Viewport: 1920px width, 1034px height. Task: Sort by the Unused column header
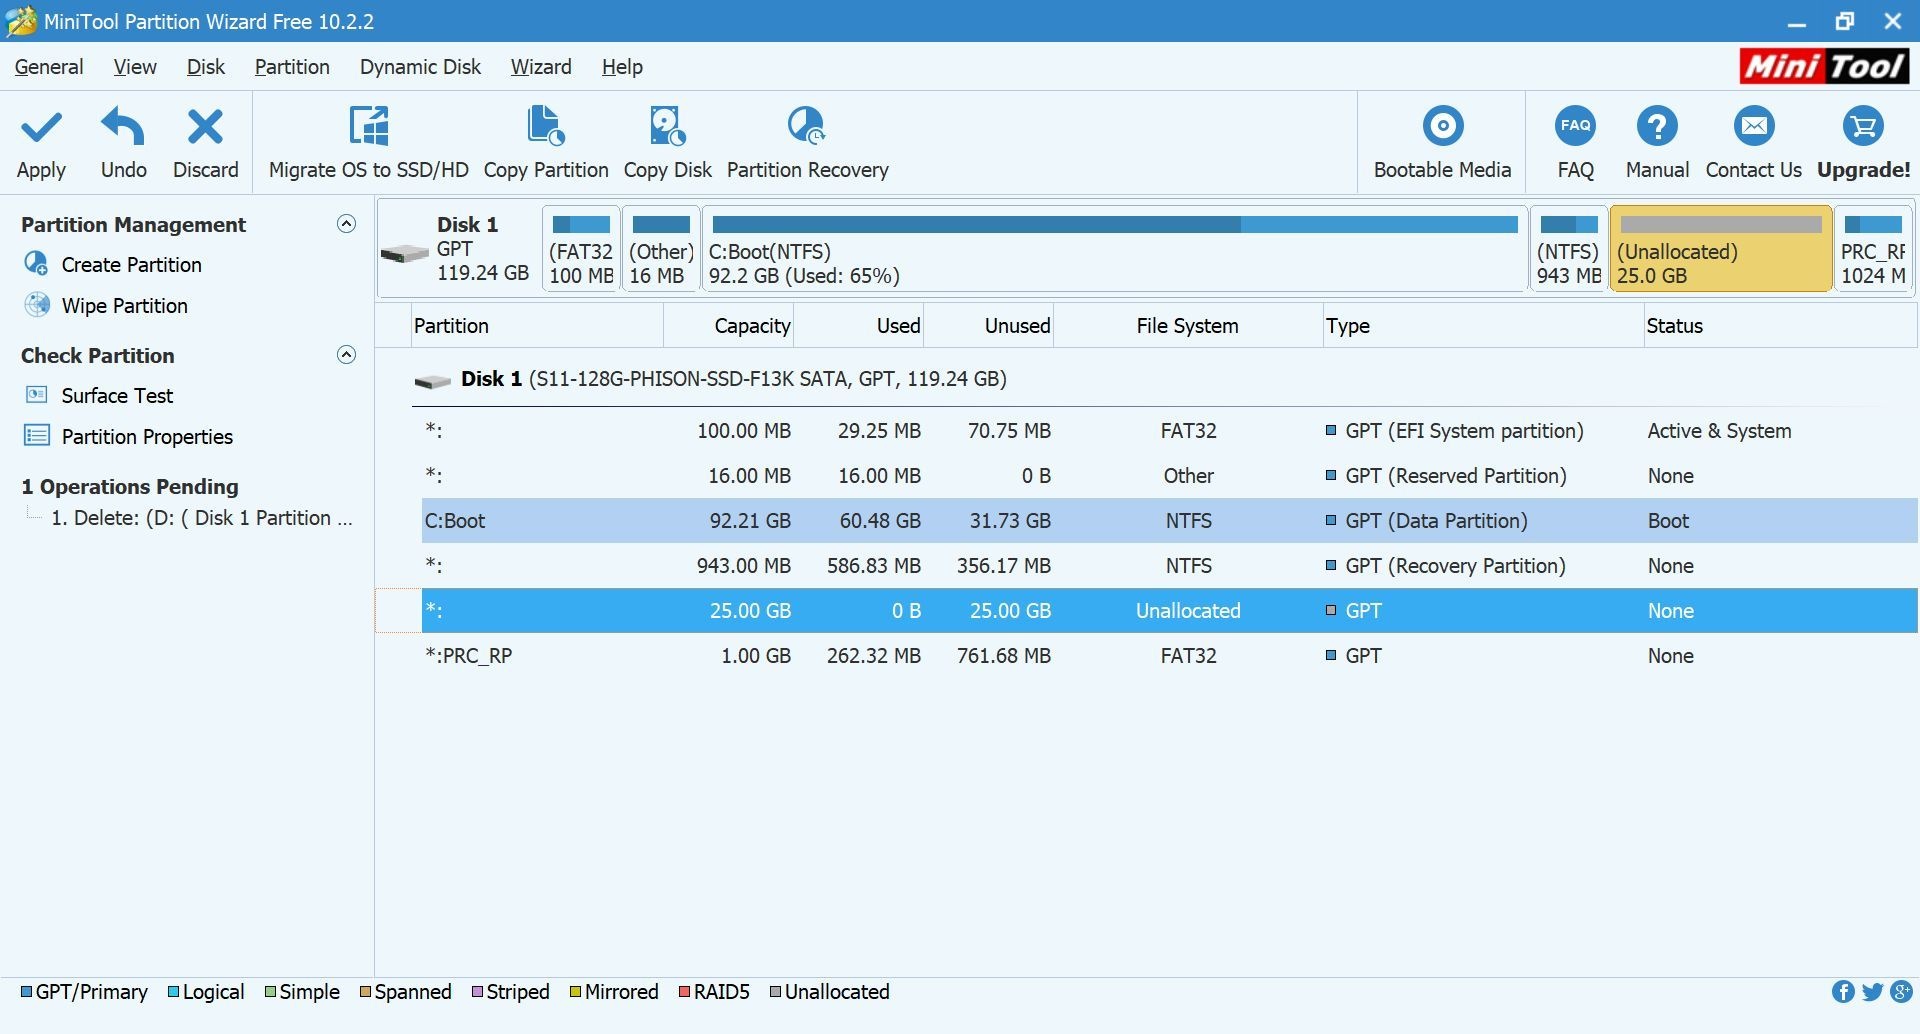(x=989, y=326)
